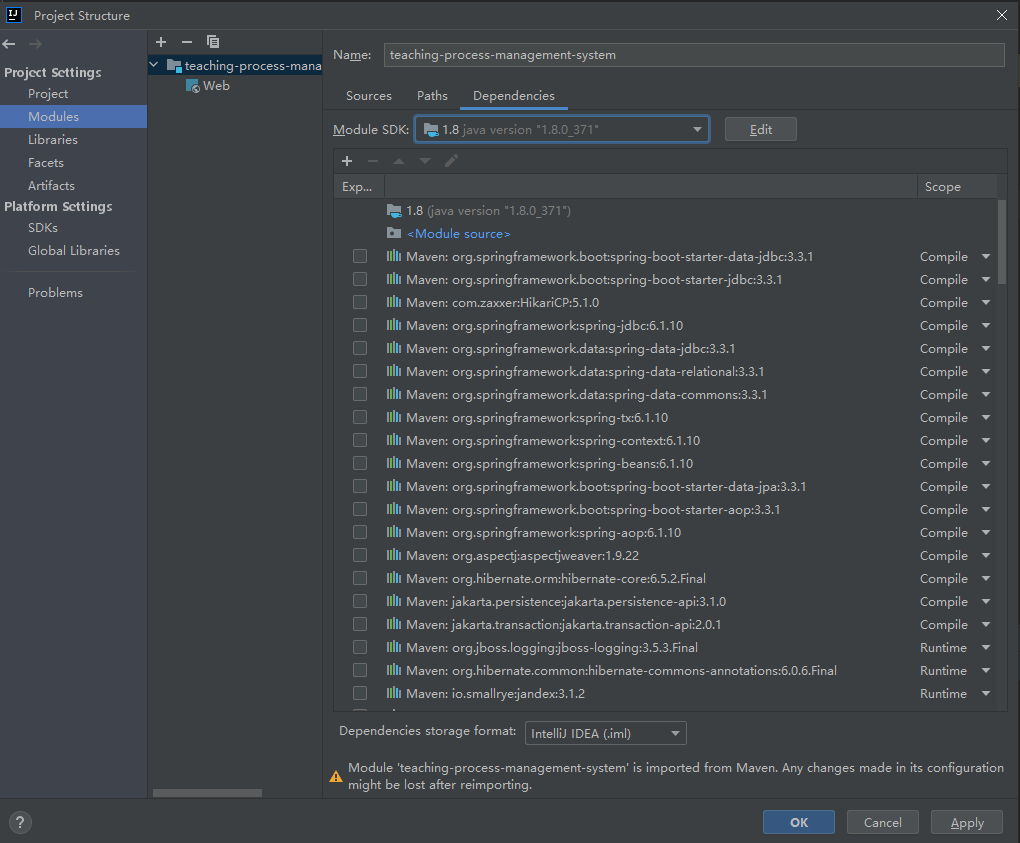Click library icon of hibernate-core dependency

pos(394,578)
